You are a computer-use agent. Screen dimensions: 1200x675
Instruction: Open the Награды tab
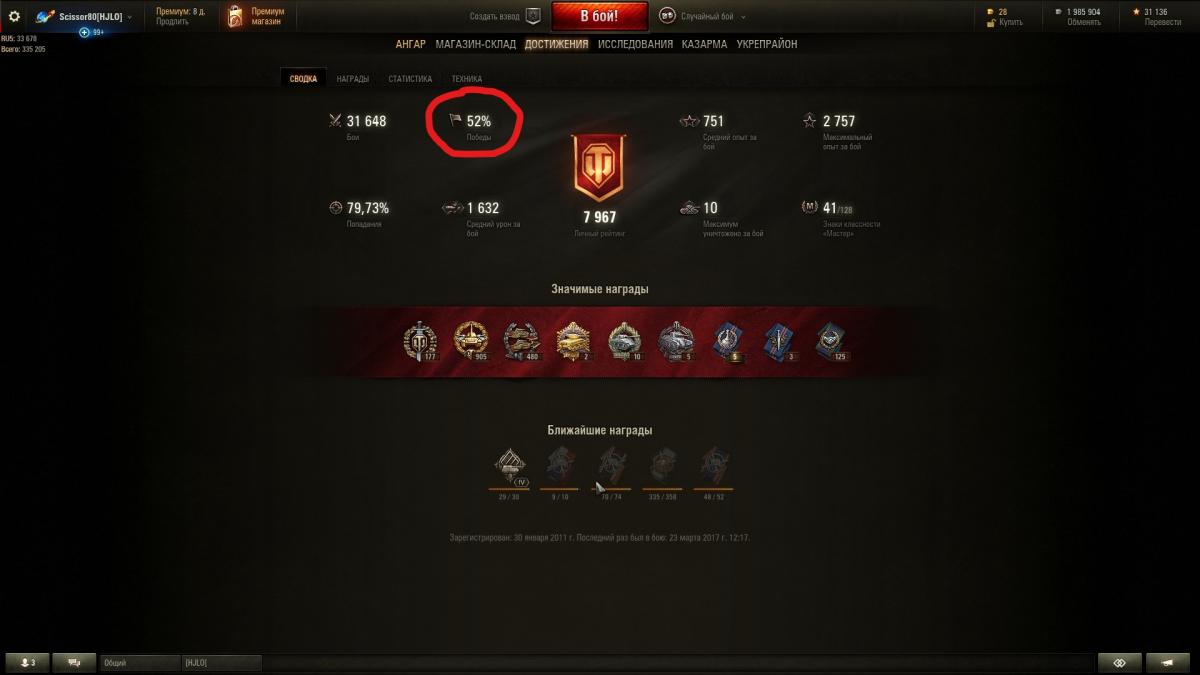point(352,79)
